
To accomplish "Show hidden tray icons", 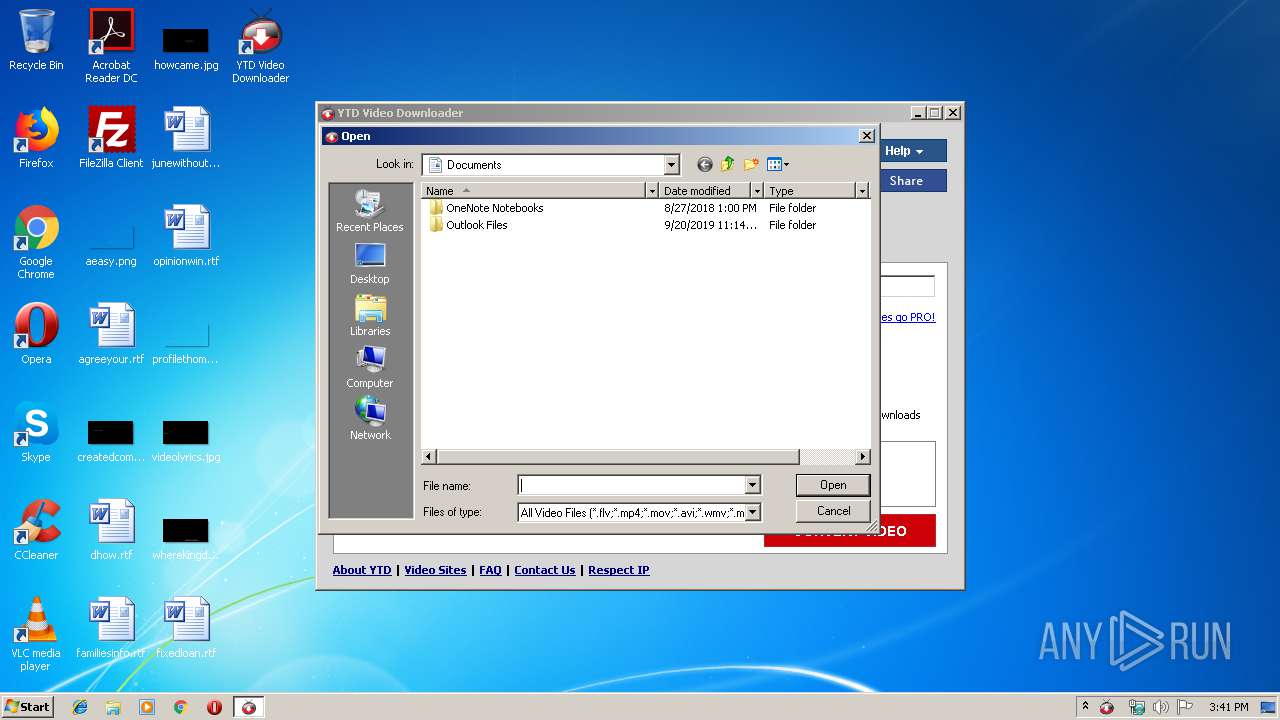I will click(1085, 707).
